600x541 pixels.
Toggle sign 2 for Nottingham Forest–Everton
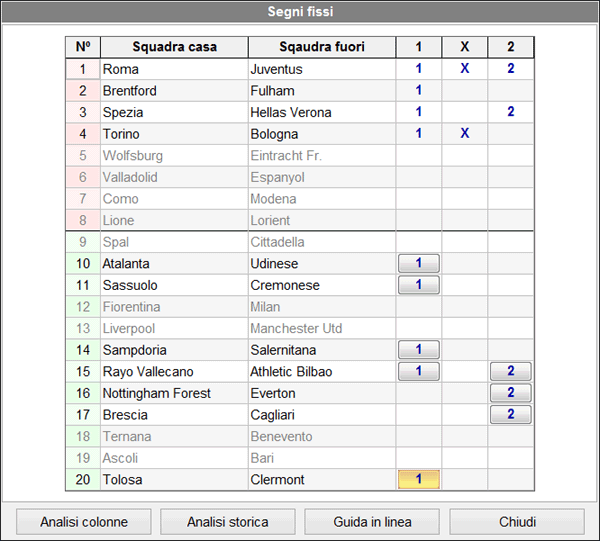[511, 393]
